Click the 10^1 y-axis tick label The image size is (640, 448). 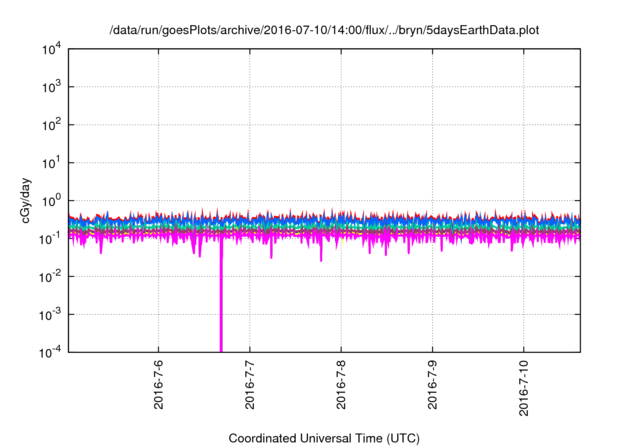click(x=51, y=163)
